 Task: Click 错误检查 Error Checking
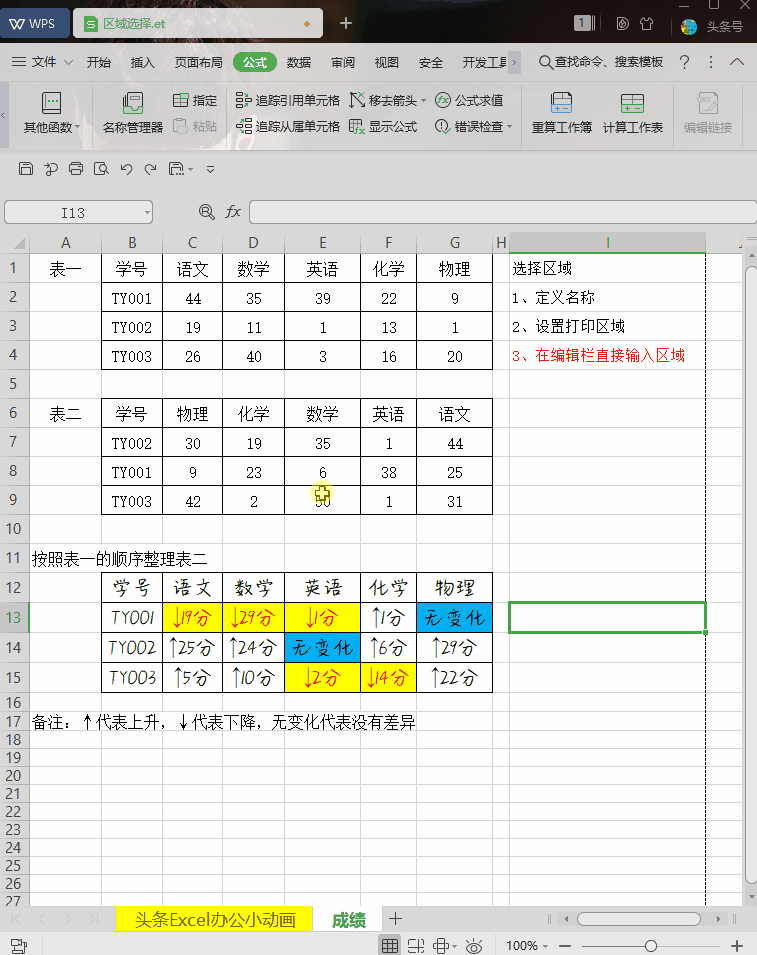pyautogui.click(x=470, y=127)
